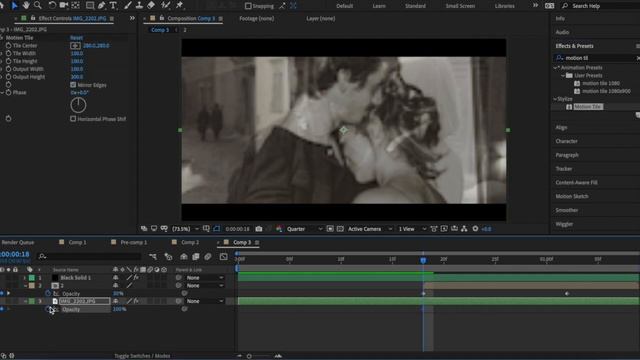Image resolution: width=640 pixels, height=360 pixels.
Task: Open the Composition Mini-Flowchart icon
Action: click(x=153, y=257)
